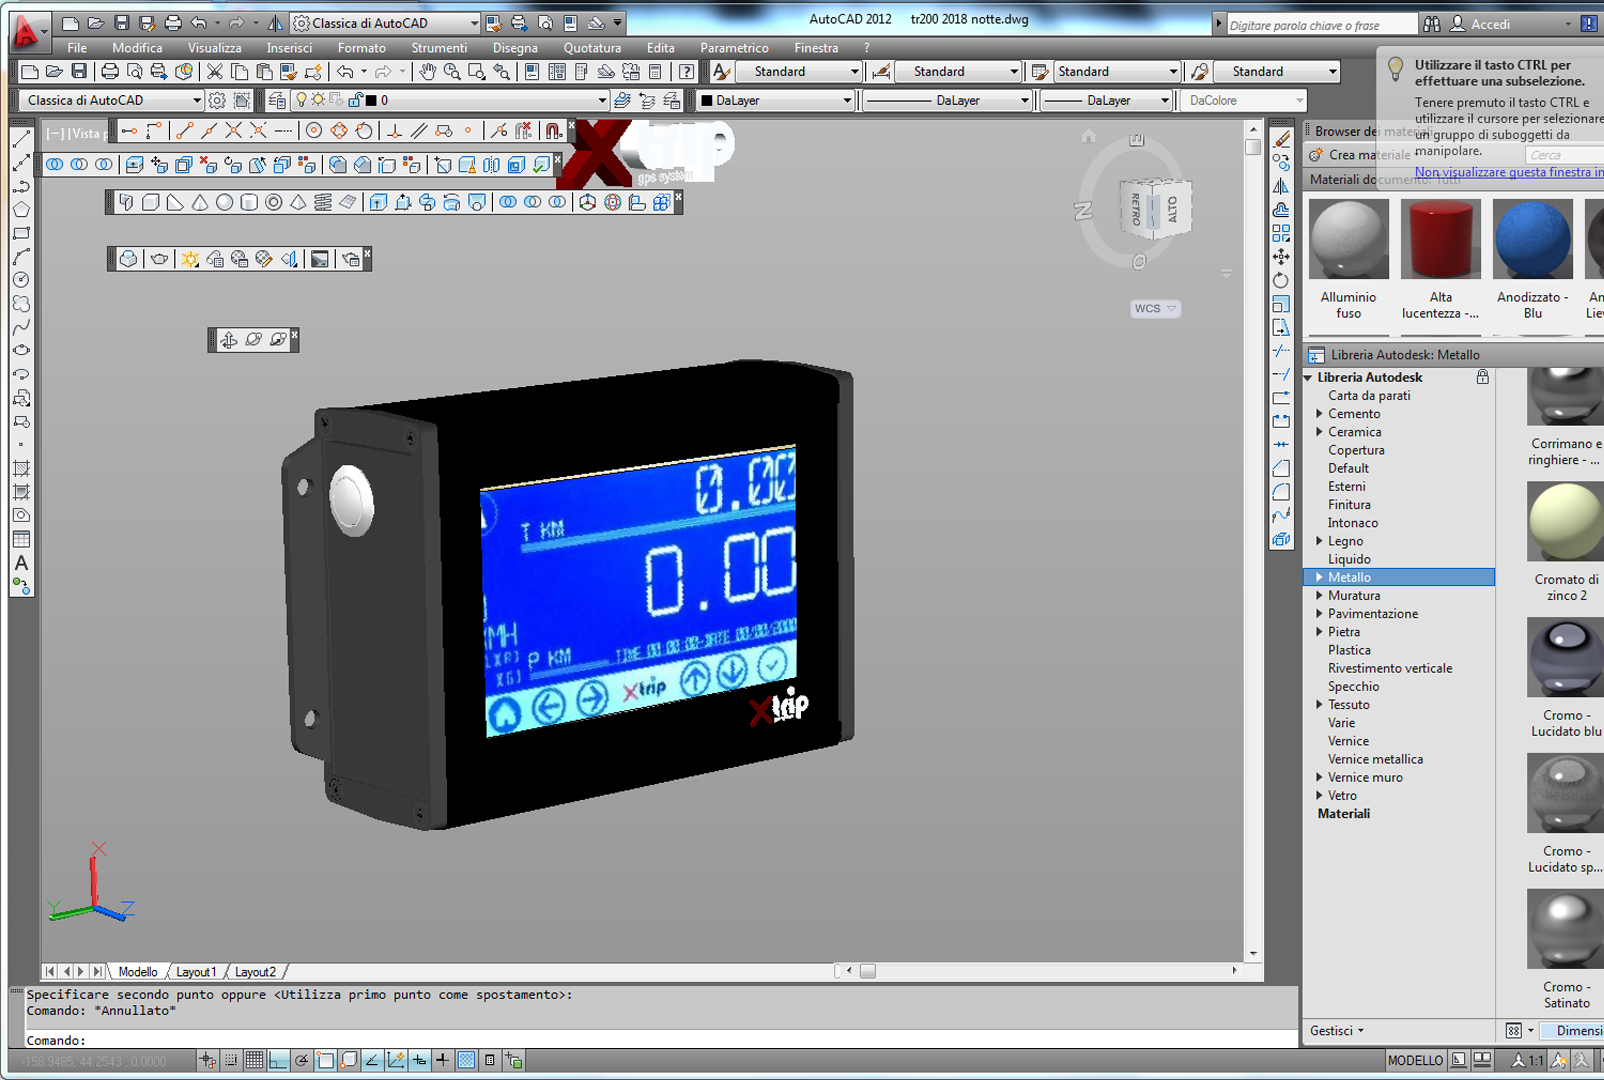1604x1080 pixels.
Task: Select the Torus solid tool
Action: point(273,202)
